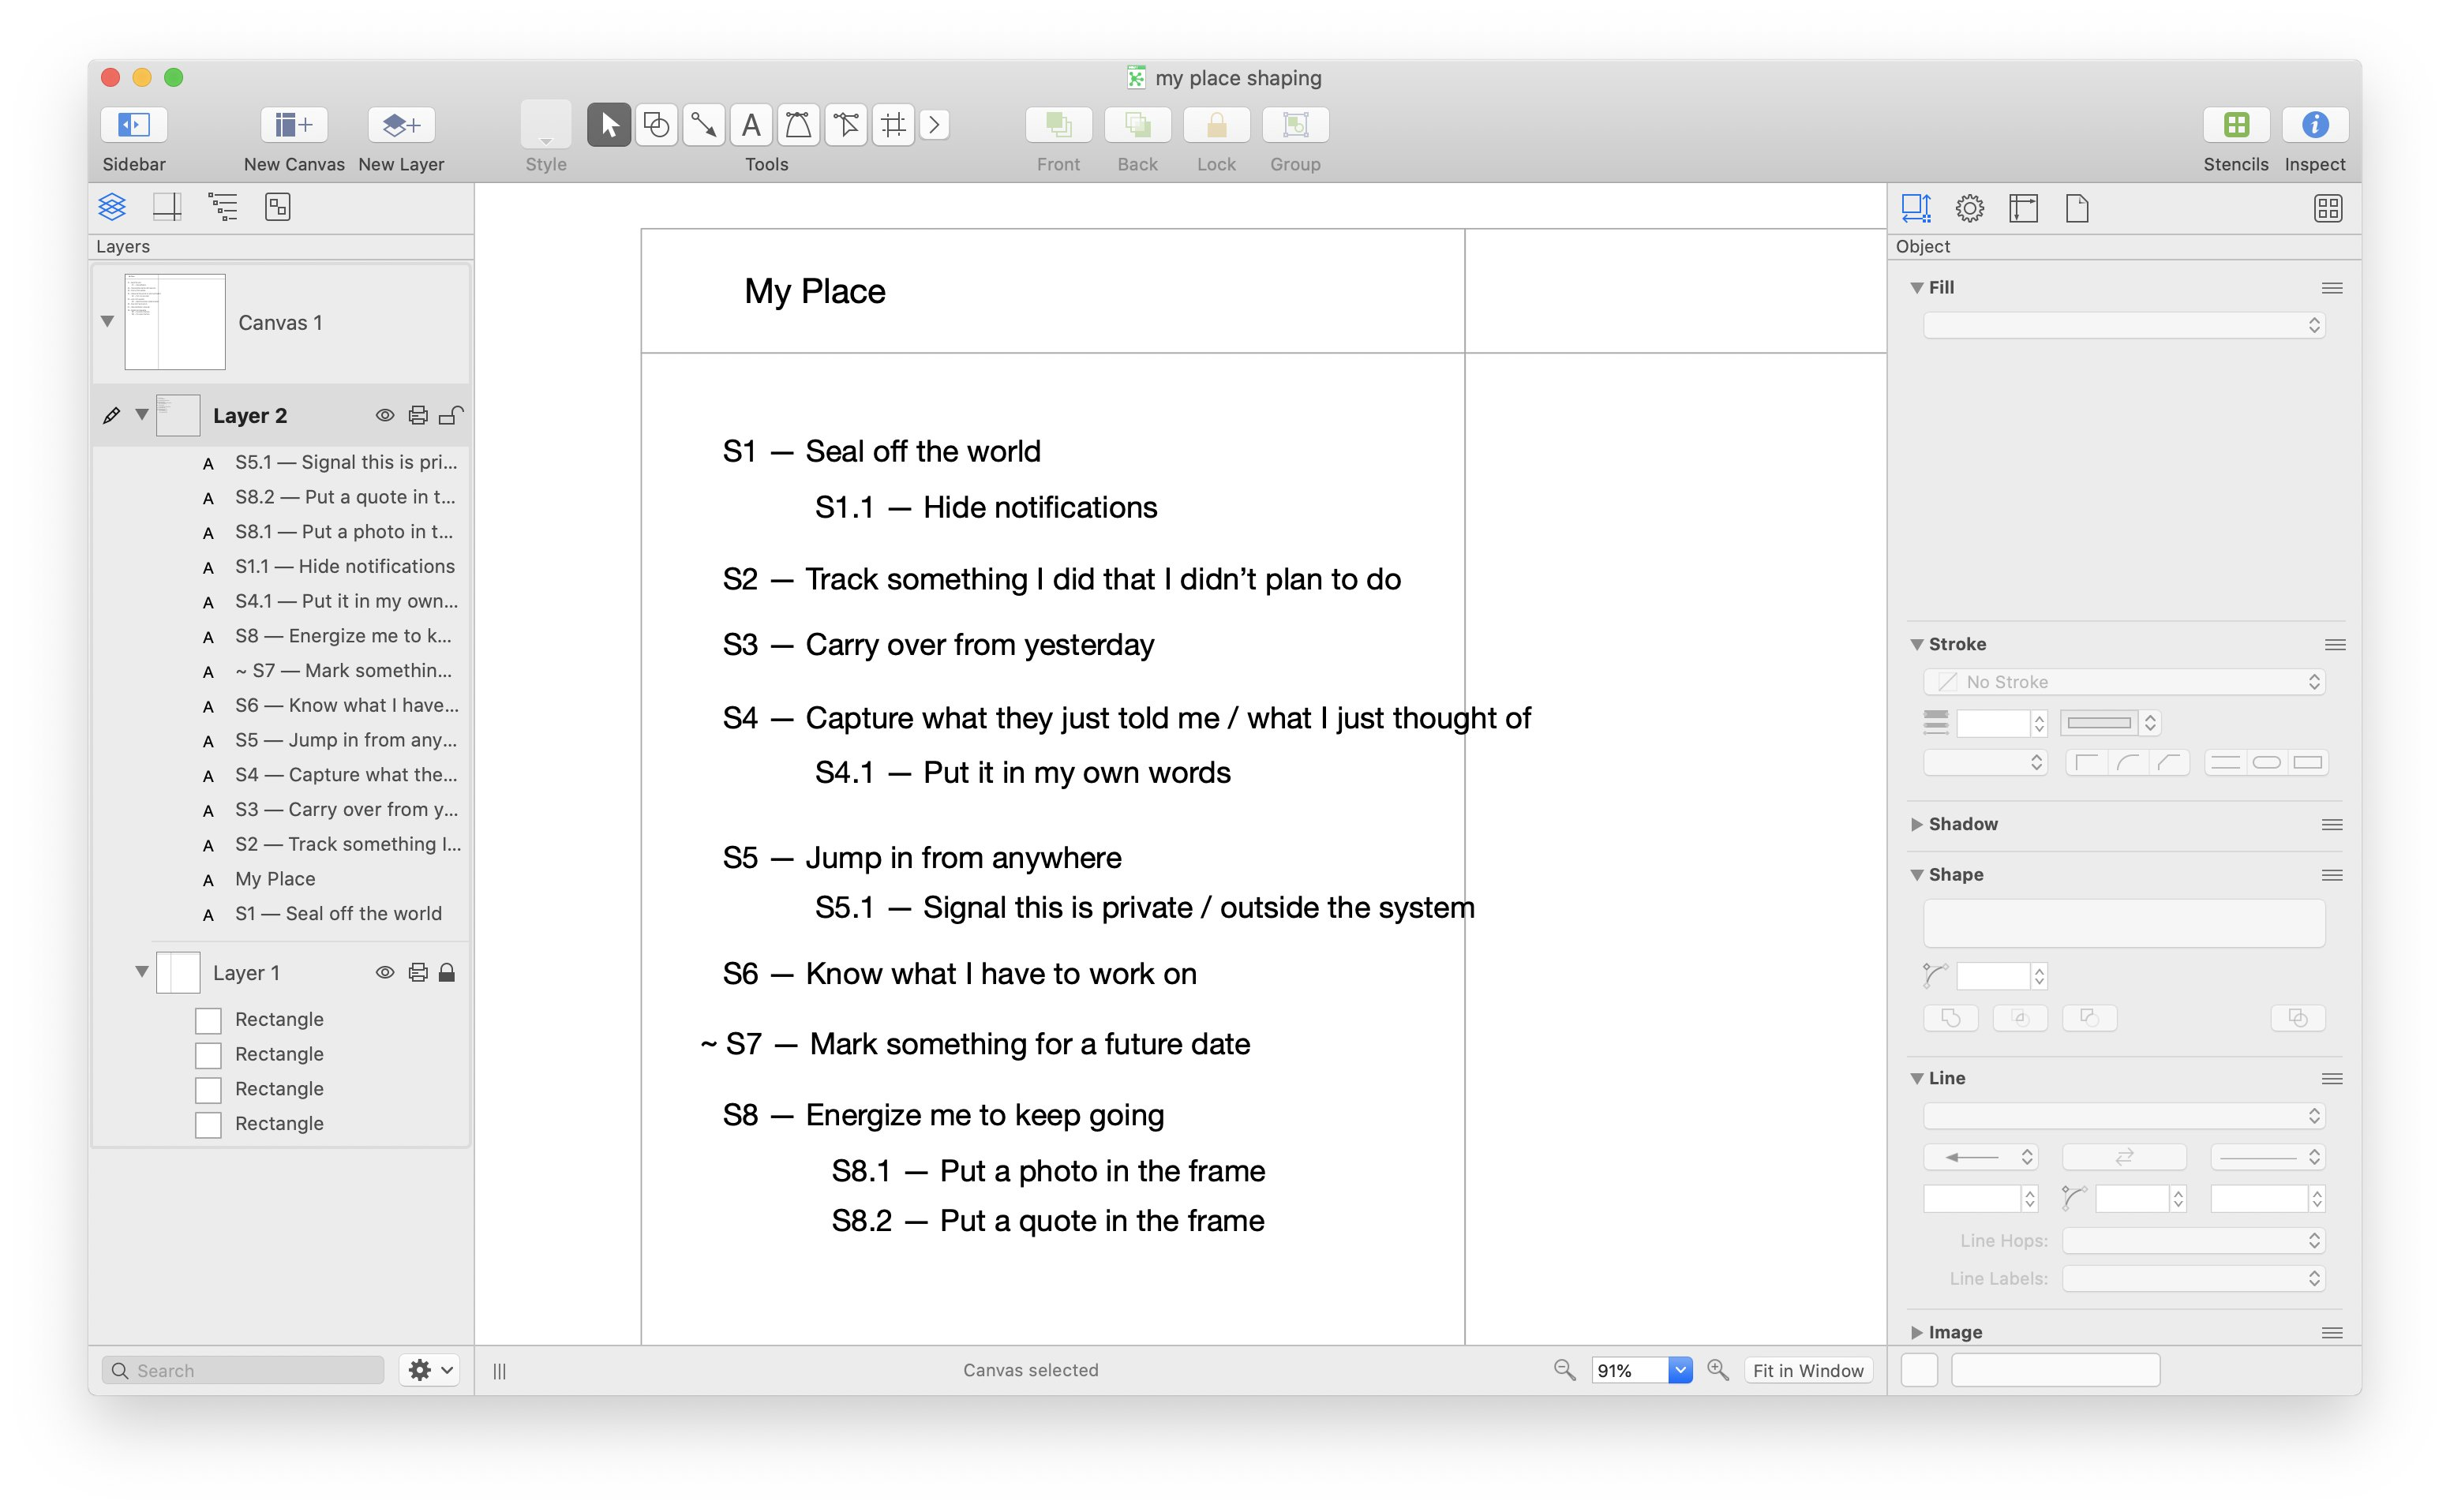
Task: Toggle visibility of Layer 2
Action: tap(385, 415)
